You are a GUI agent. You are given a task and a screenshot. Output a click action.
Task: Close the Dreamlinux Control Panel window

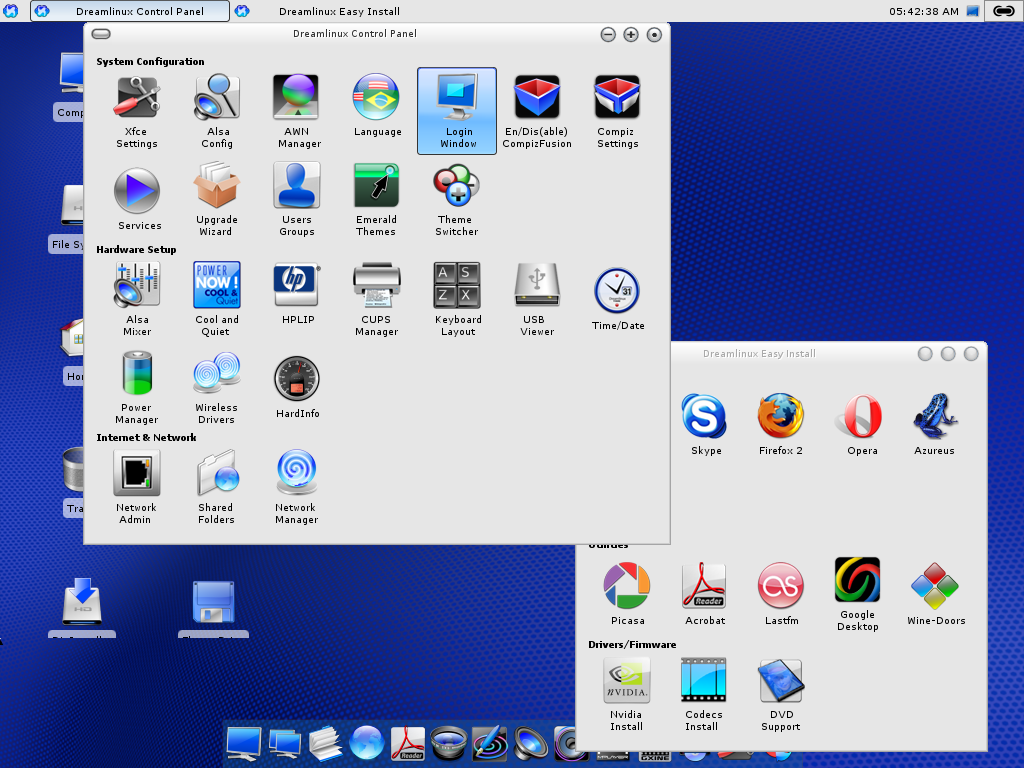[654, 35]
